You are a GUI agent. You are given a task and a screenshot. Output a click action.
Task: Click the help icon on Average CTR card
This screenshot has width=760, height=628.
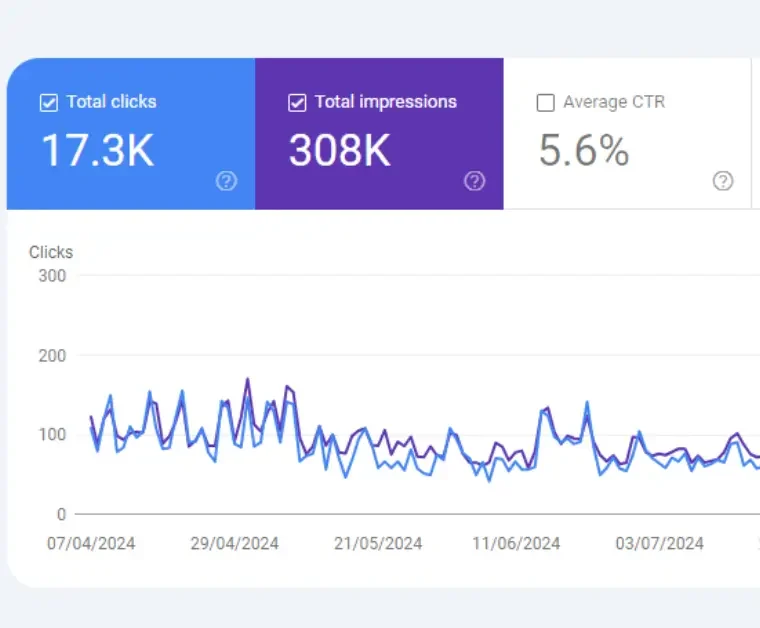[x=723, y=181]
